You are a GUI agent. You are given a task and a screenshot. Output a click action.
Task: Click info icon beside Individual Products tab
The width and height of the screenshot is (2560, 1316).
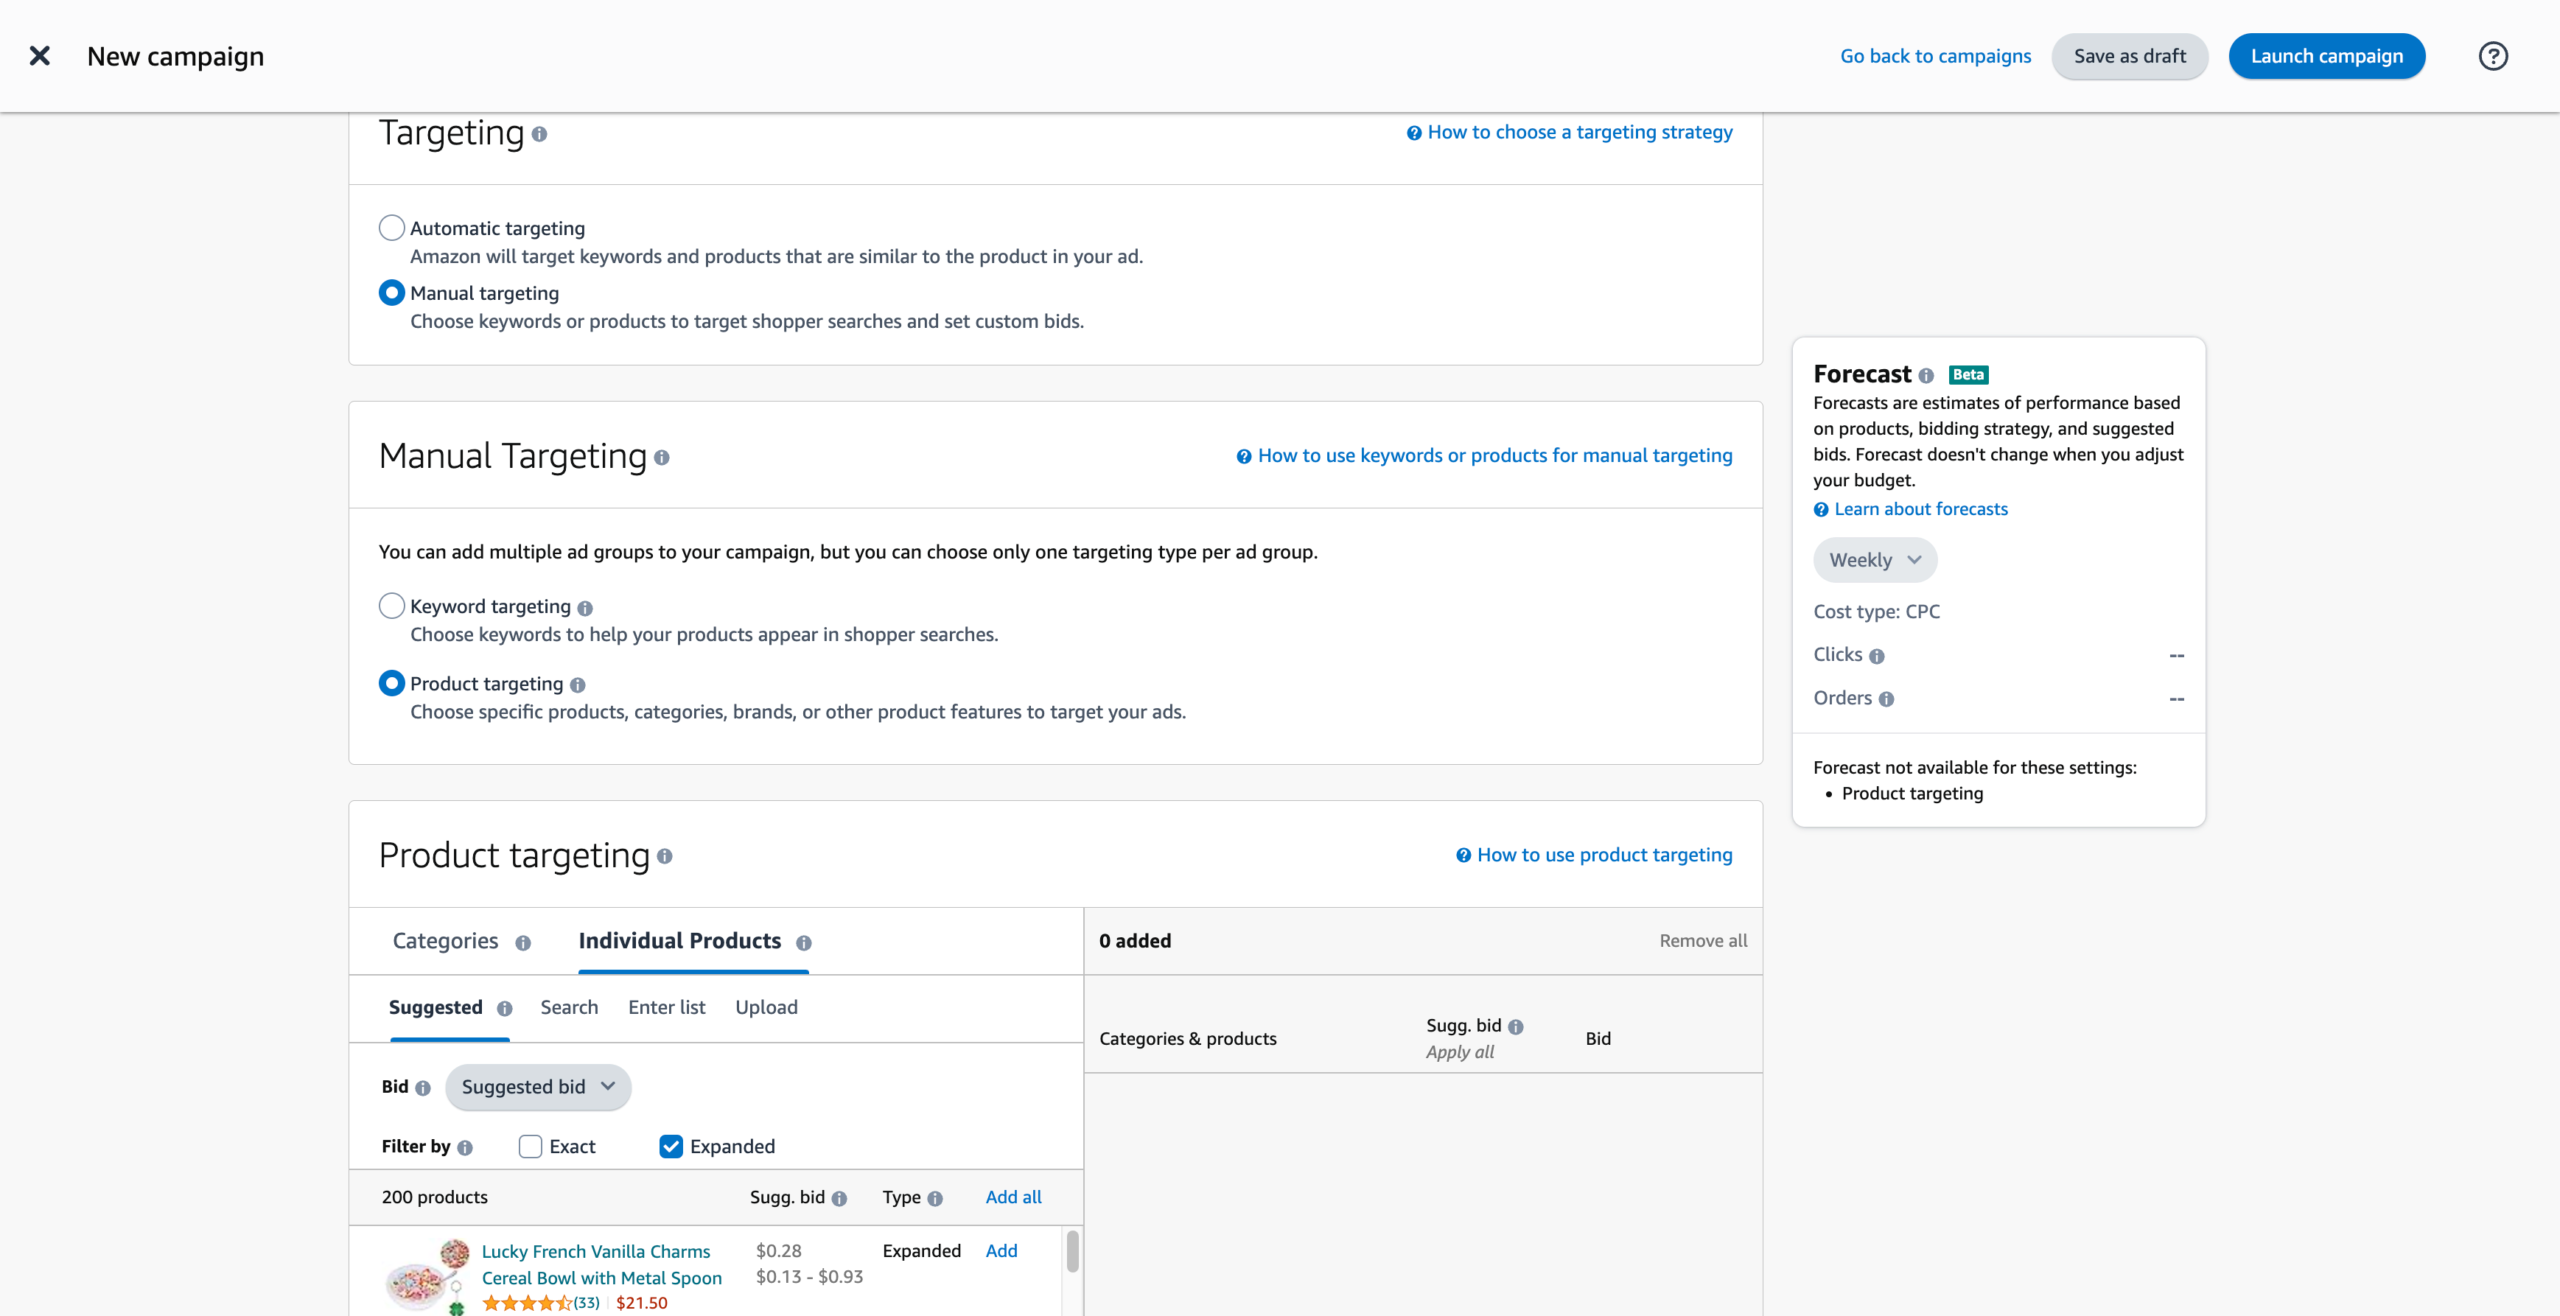803,942
